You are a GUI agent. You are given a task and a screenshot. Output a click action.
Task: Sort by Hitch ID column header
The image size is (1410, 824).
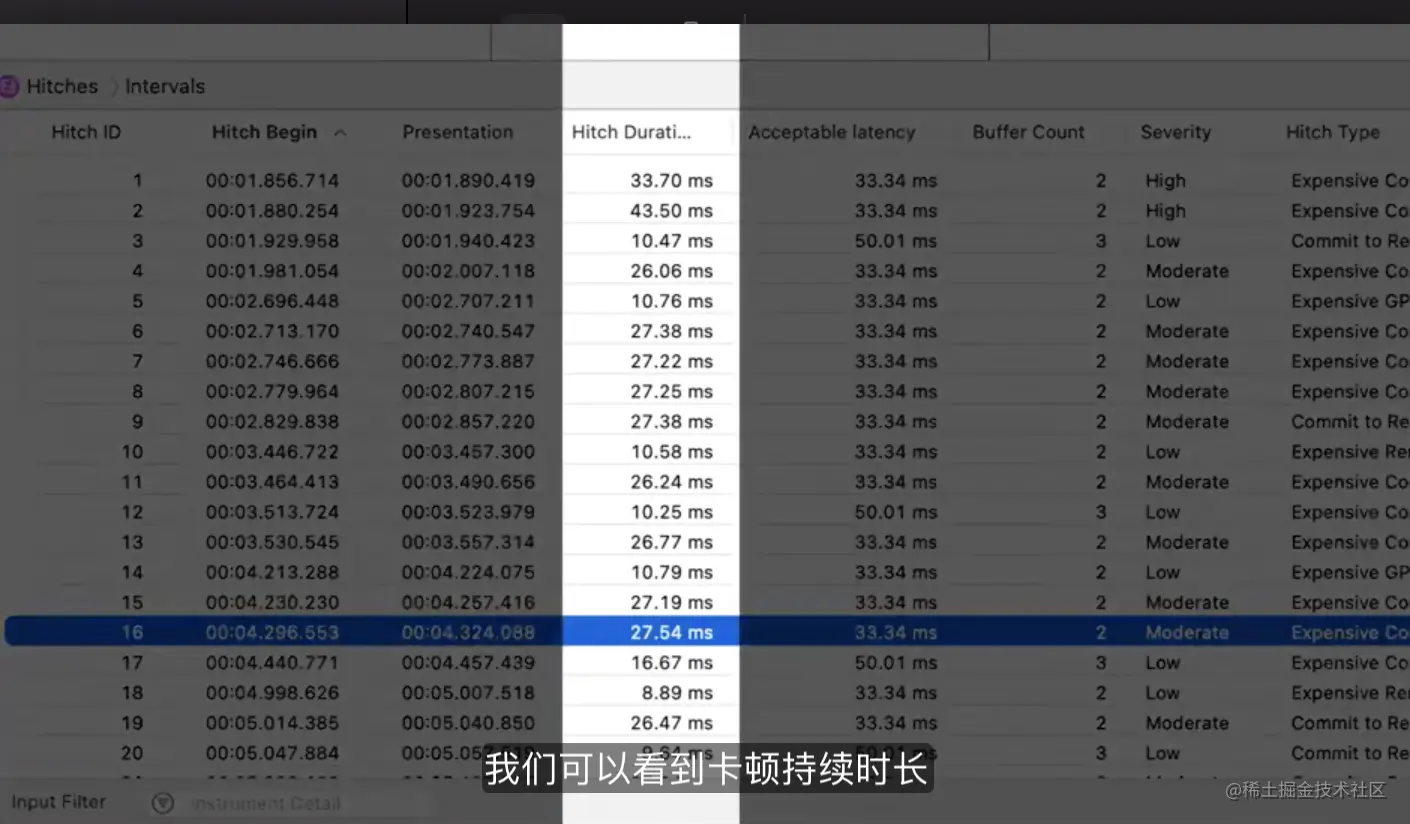pos(86,132)
